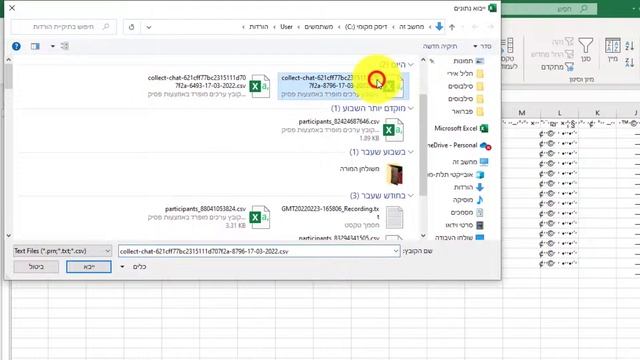Open the חליל אירי folder in sidebar
Screen dimensions: 640x360
[x=465, y=73]
